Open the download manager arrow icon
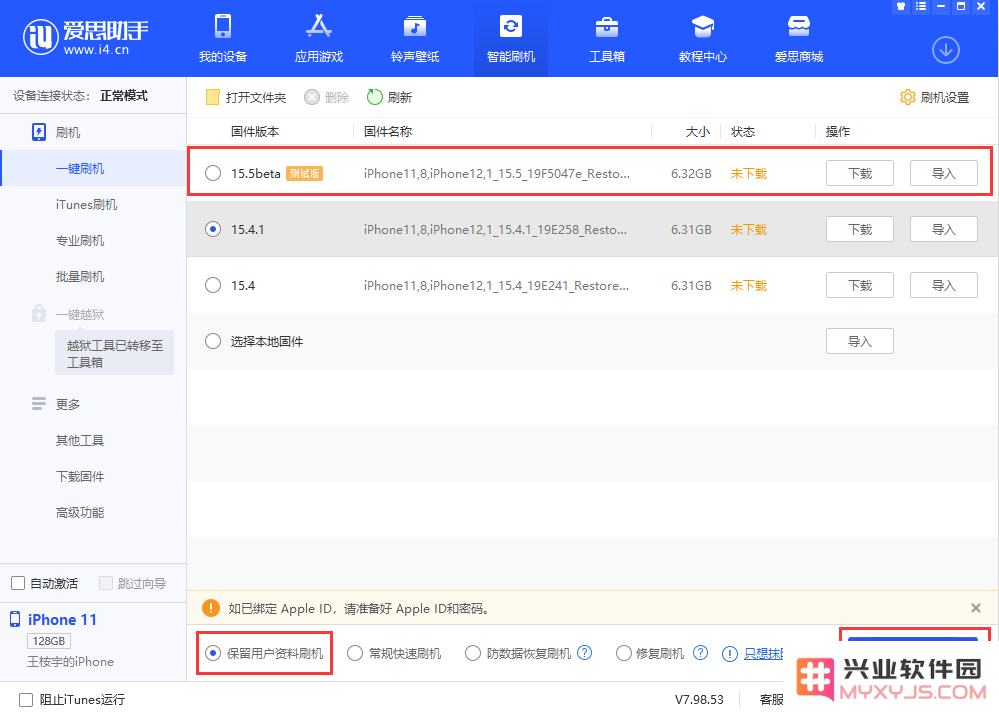Viewport: 999px width, 716px height. pyautogui.click(x=945, y=50)
